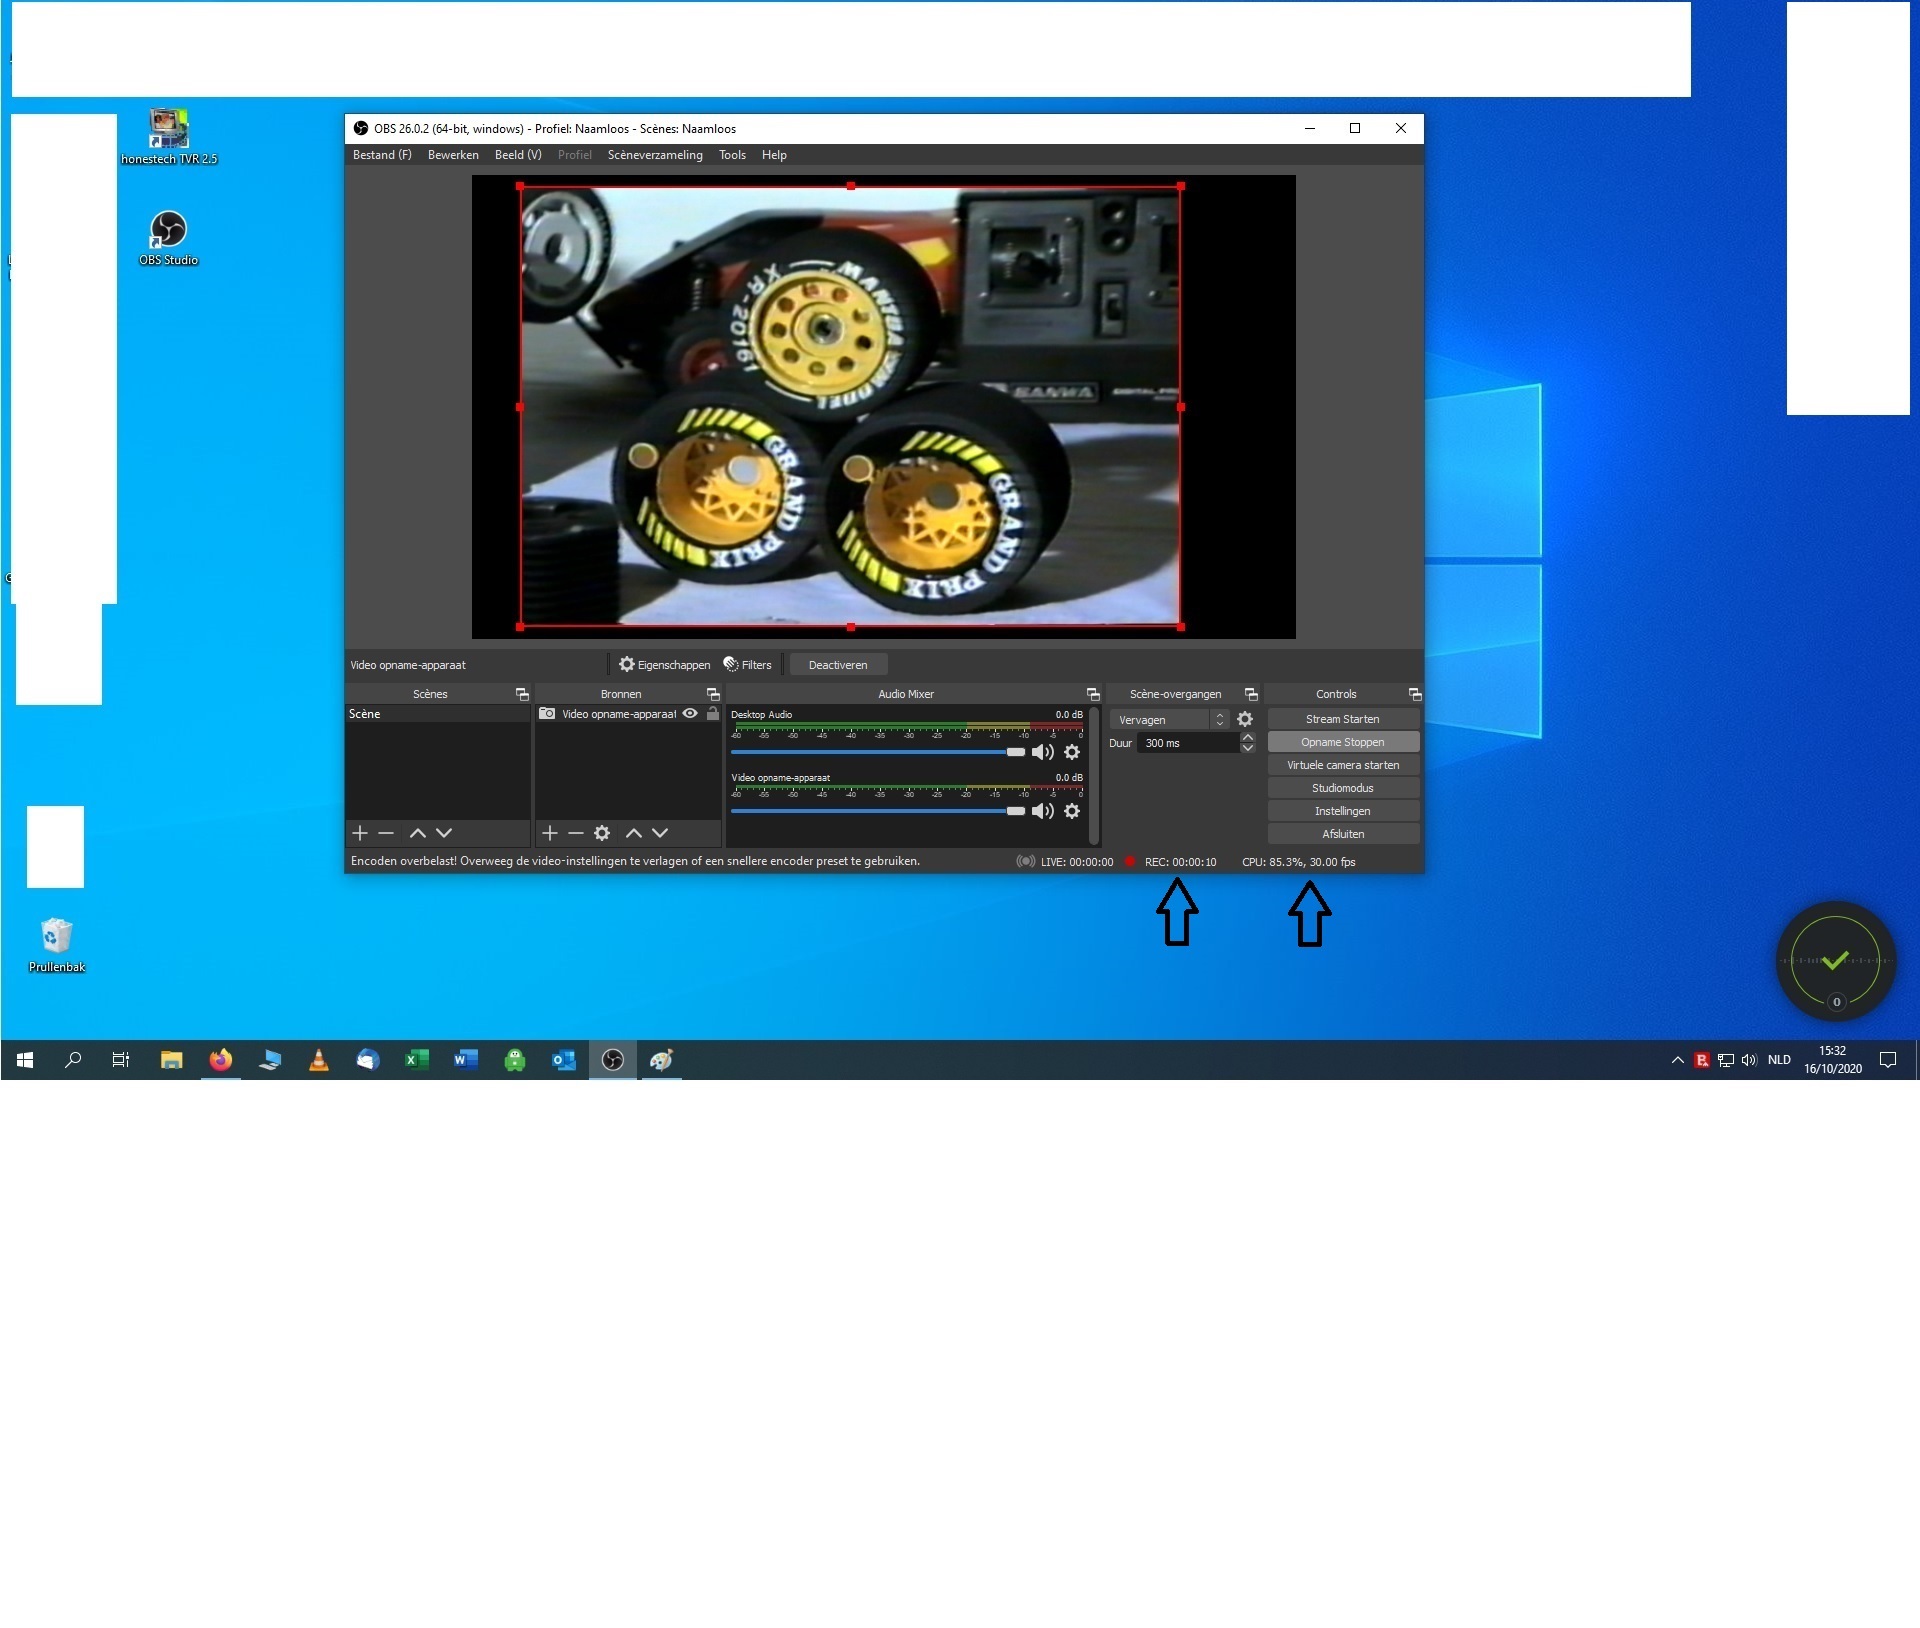
Task: Open the Tools menu
Action: [x=732, y=155]
